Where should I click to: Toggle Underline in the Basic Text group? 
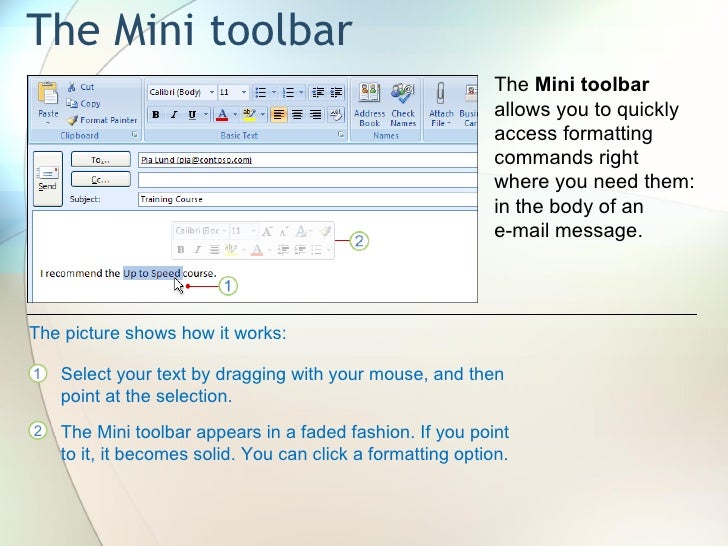click(192, 114)
